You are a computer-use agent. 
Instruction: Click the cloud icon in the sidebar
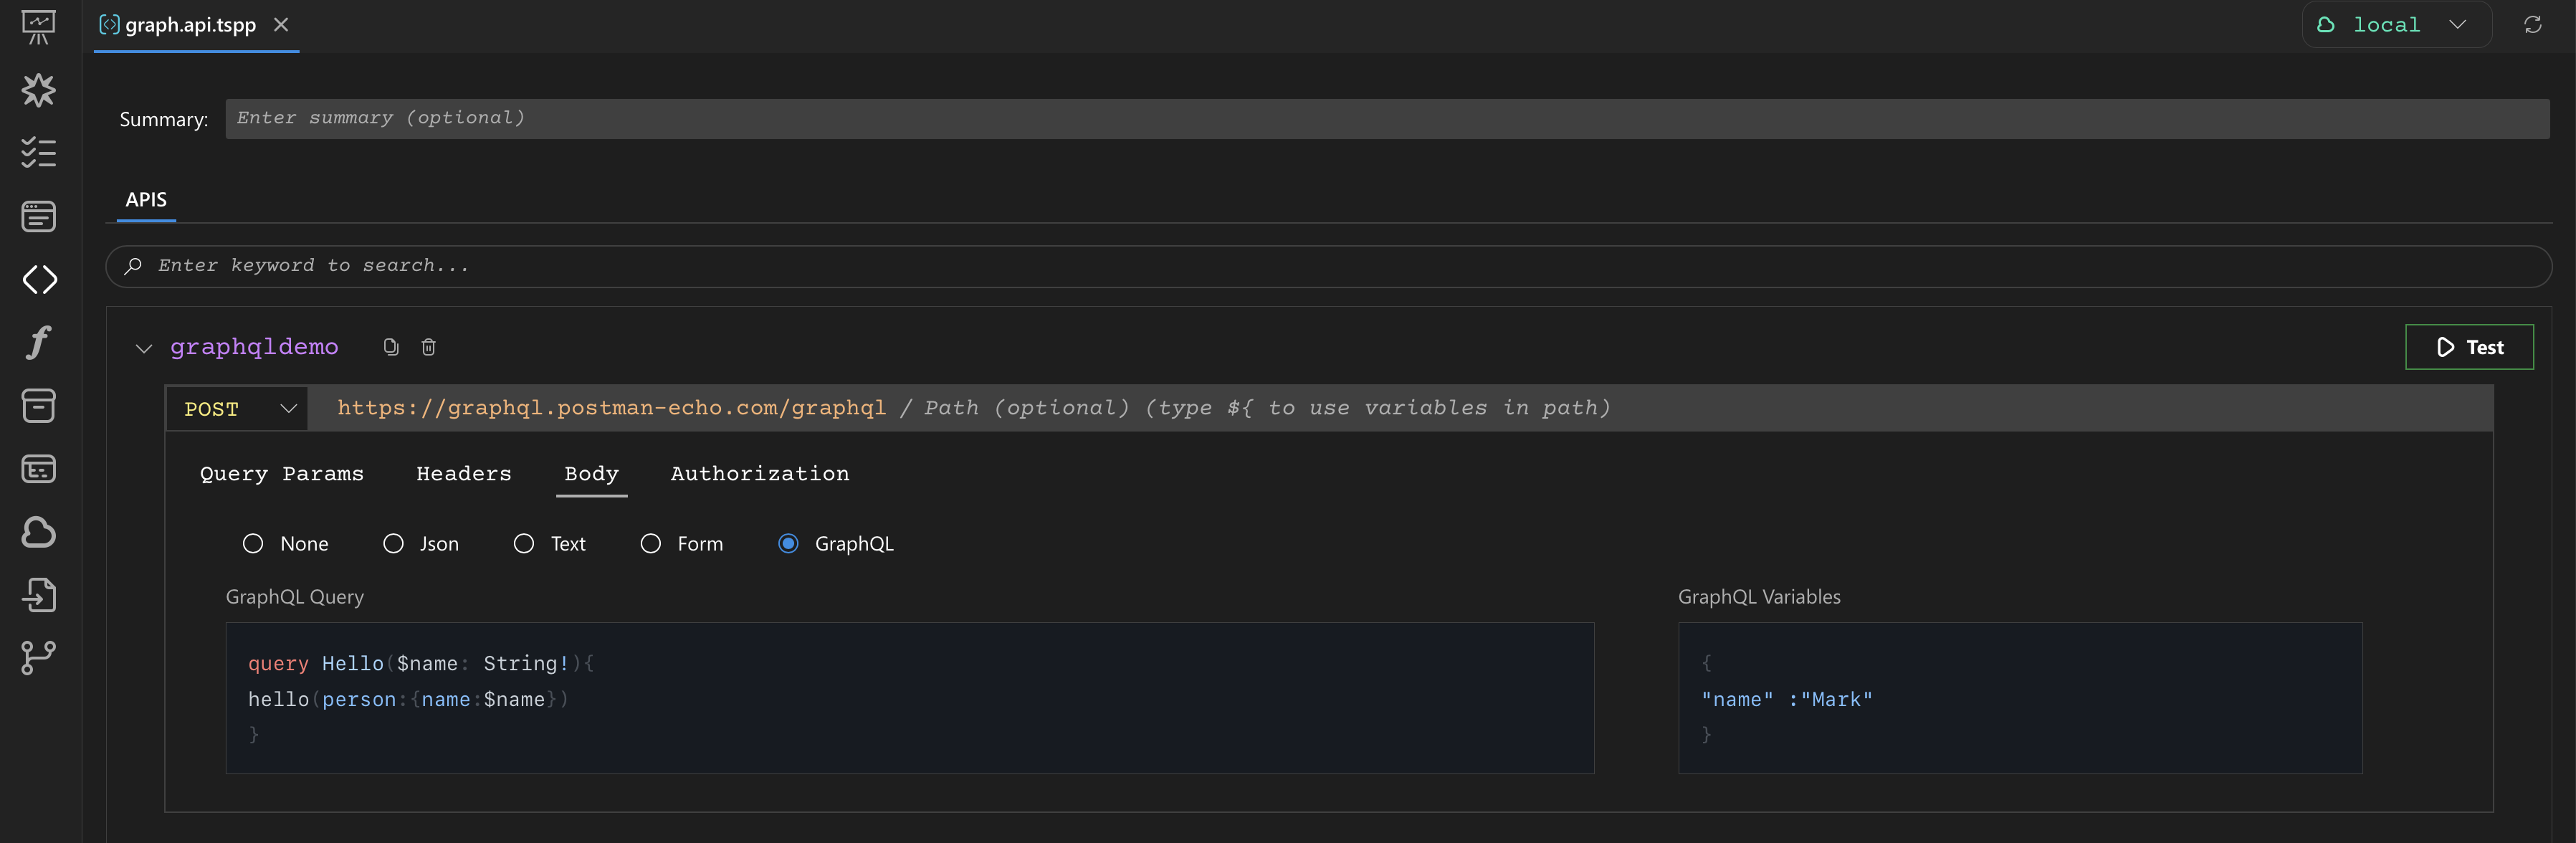pyautogui.click(x=39, y=532)
